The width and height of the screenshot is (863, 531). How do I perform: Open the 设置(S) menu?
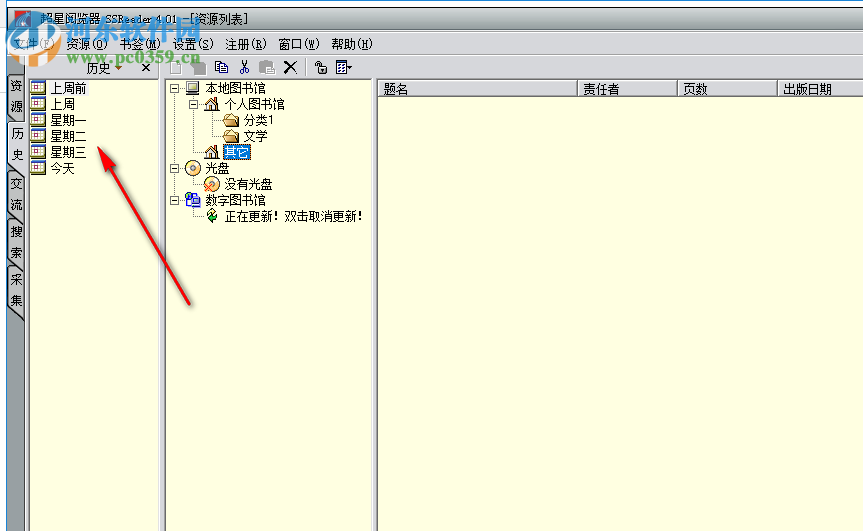click(193, 44)
